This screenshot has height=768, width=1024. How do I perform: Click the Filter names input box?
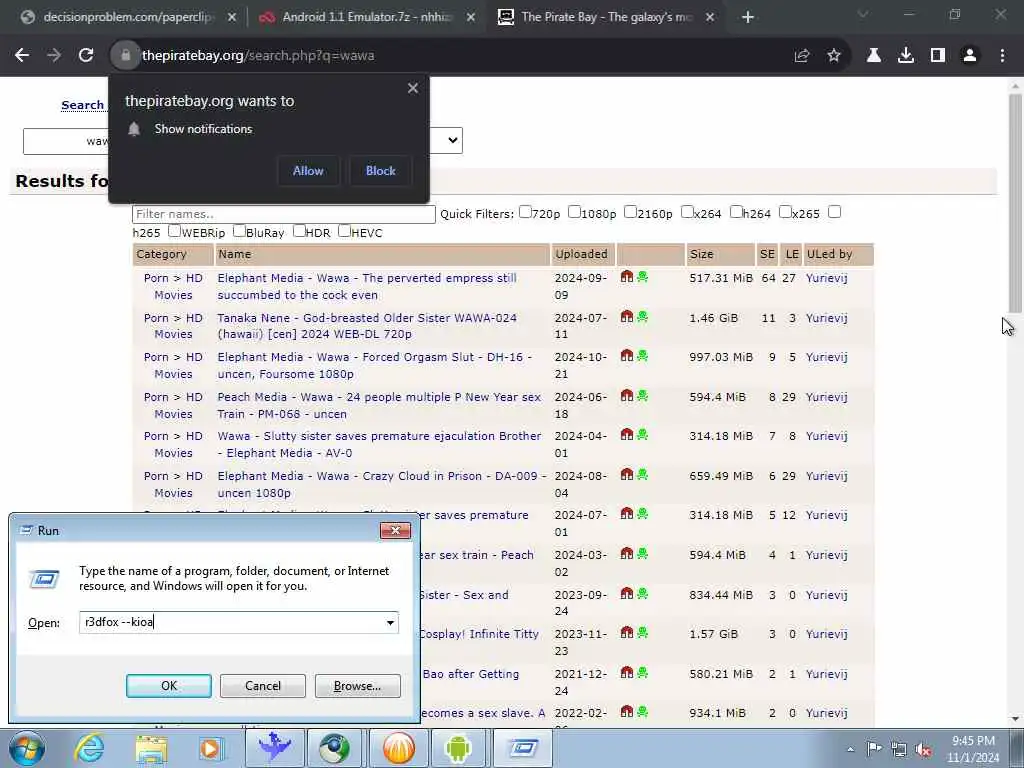(283, 214)
